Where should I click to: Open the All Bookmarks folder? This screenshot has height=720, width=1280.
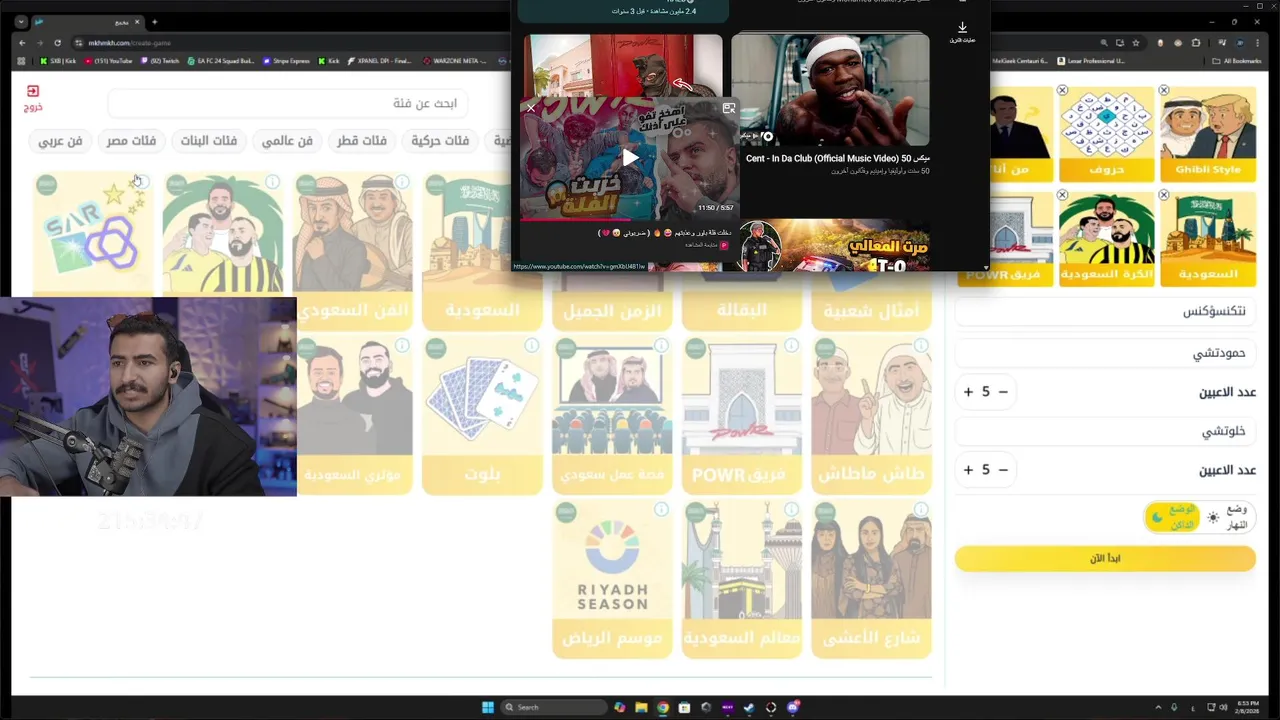(x=1238, y=61)
